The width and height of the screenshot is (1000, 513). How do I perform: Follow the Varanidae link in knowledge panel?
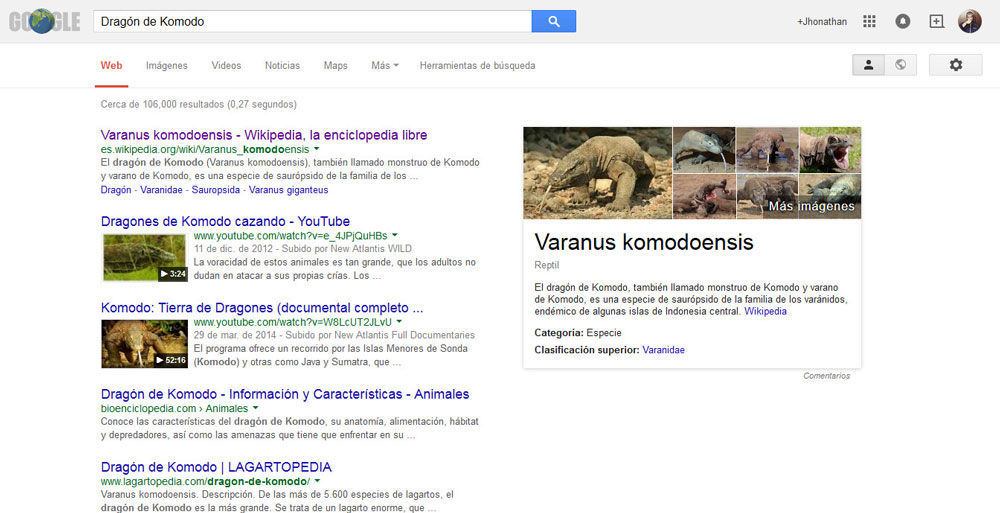pyautogui.click(x=663, y=350)
